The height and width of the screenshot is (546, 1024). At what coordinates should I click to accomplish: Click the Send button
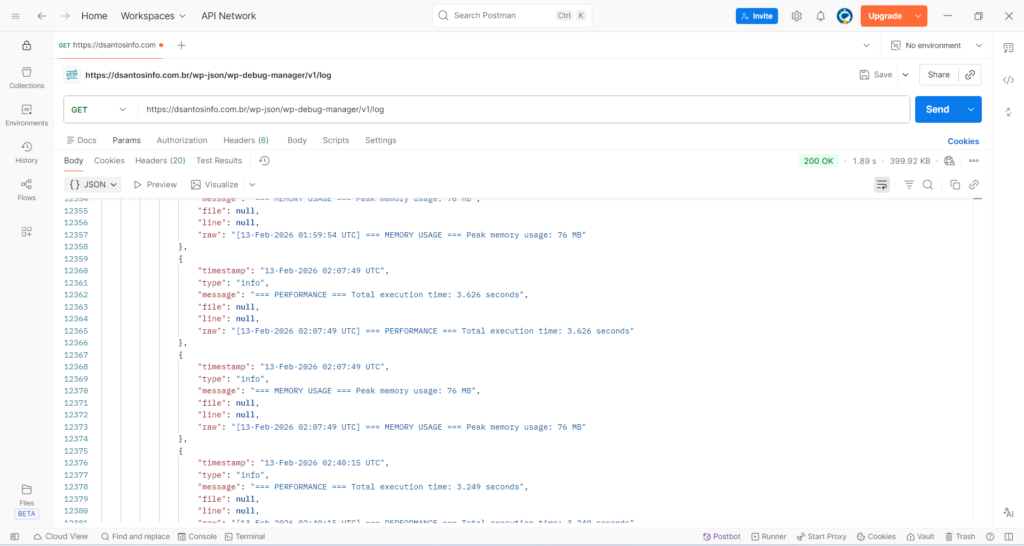tap(937, 109)
